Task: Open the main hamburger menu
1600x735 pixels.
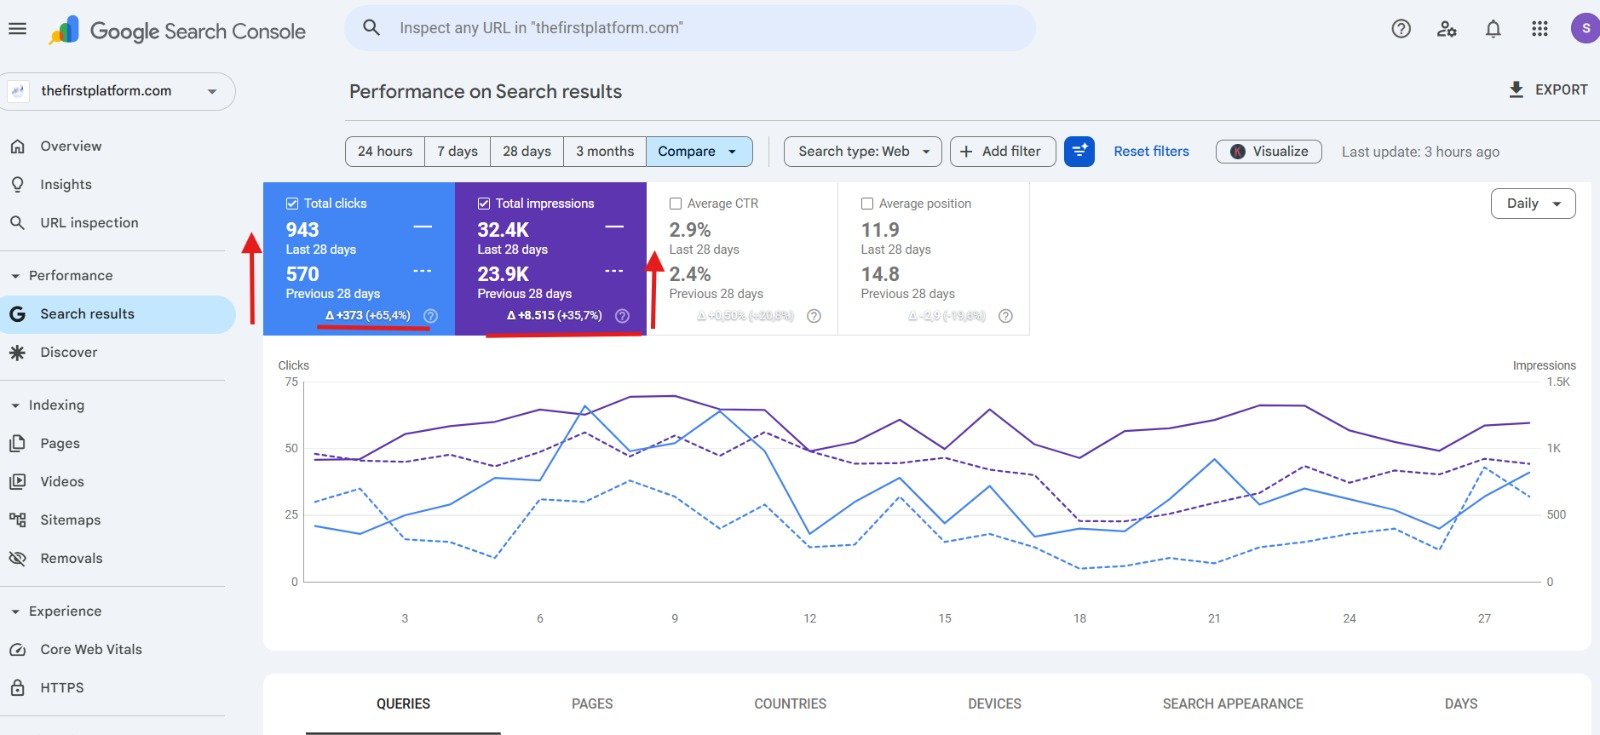Action: [x=17, y=29]
